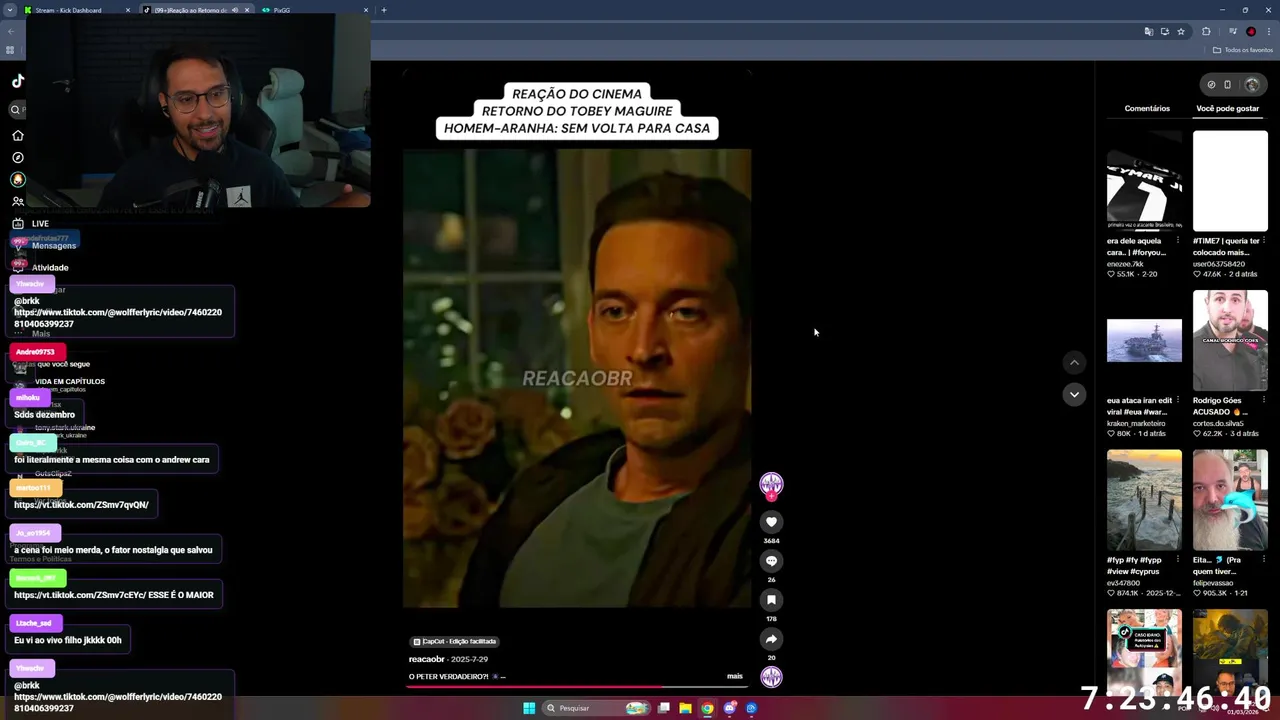Open File Explorer in taskbar

[685, 708]
